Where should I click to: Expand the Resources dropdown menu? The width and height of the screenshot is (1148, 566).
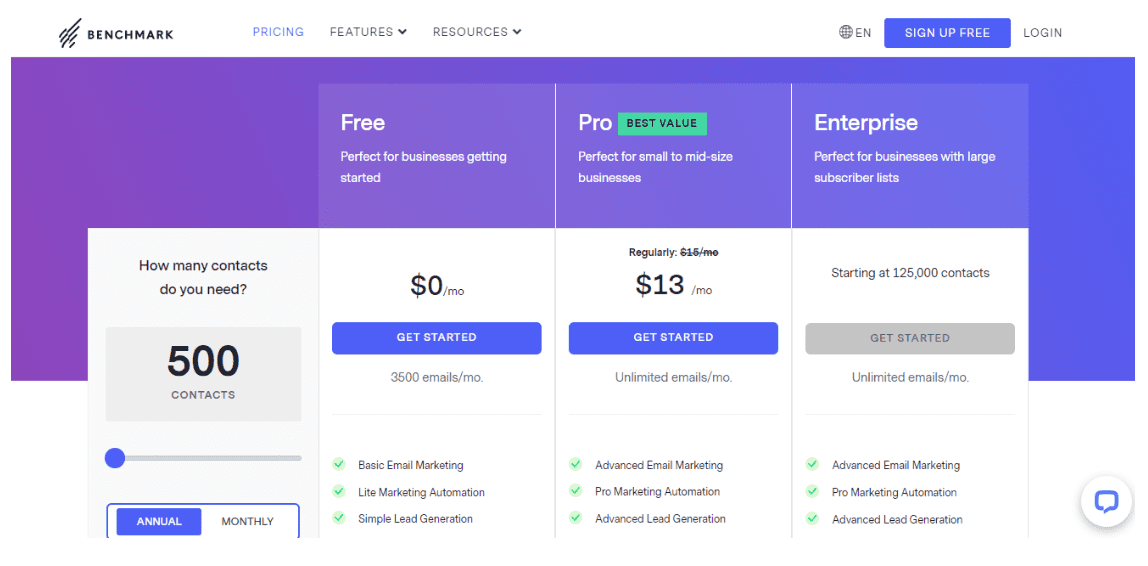click(477, 32)
